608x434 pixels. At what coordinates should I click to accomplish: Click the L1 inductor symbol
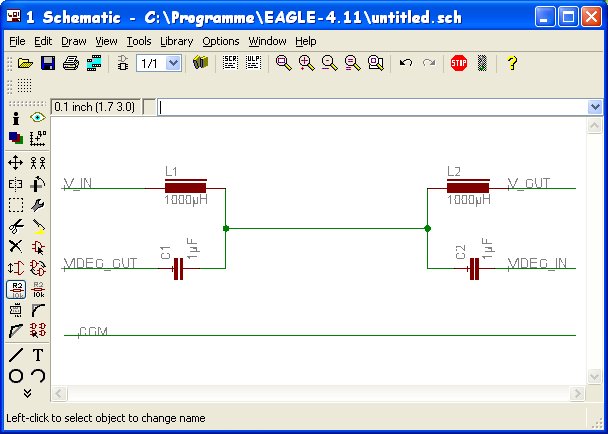185,187
